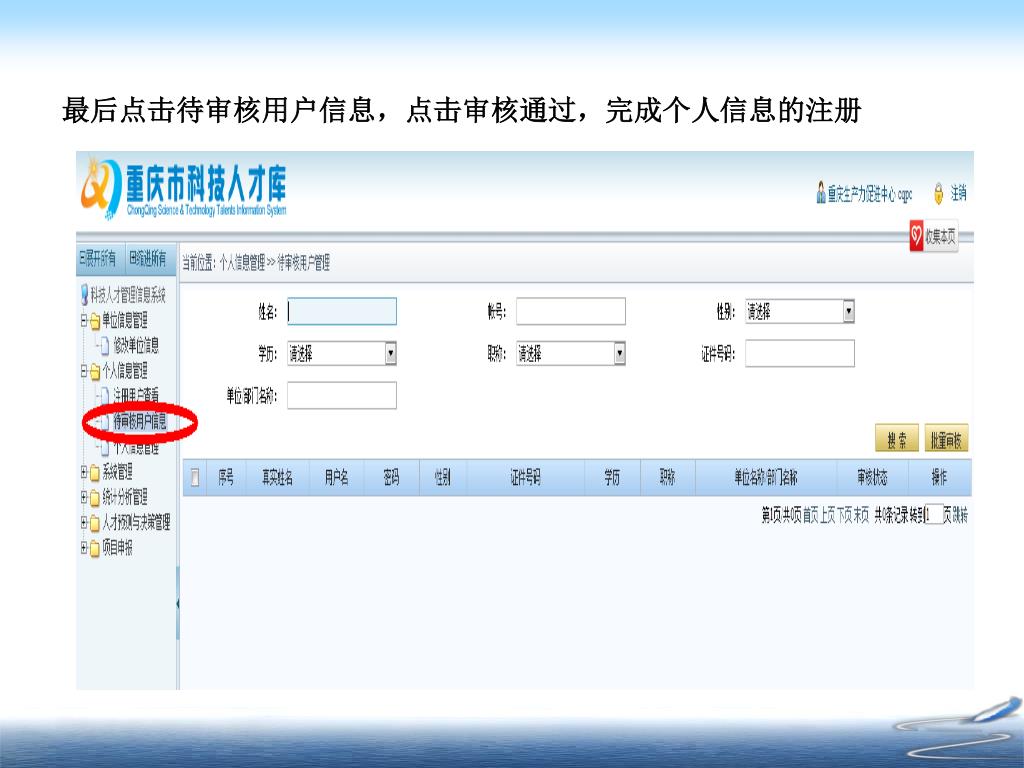Image resolution: width=1024 pixels, height=768 pixels.
Task: Click the 序号 column header
Action: click(226, 478)
